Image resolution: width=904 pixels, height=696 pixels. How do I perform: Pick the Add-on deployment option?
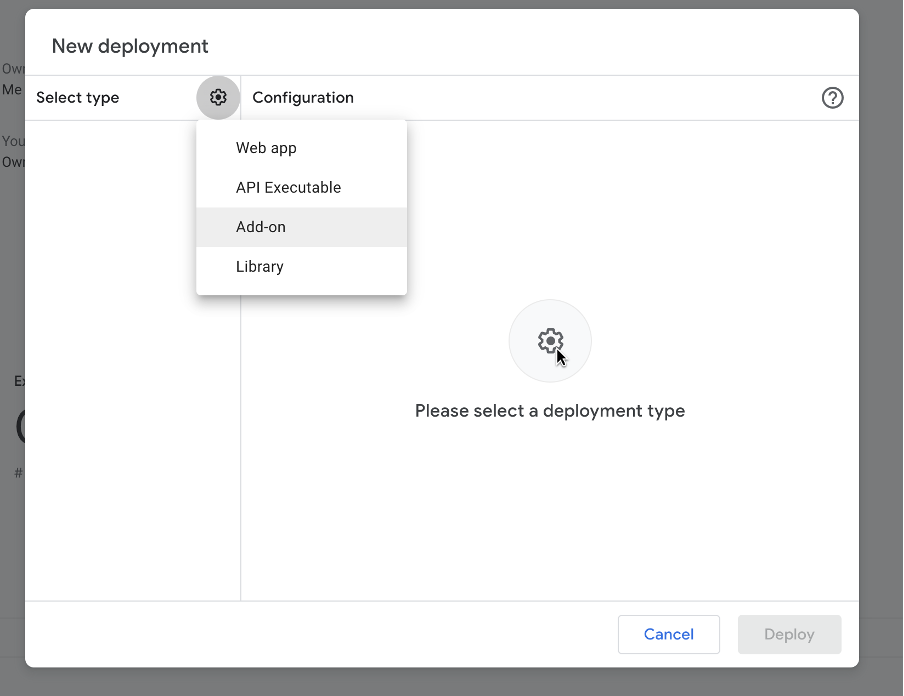pyautogui.click(x=261, y=227)
